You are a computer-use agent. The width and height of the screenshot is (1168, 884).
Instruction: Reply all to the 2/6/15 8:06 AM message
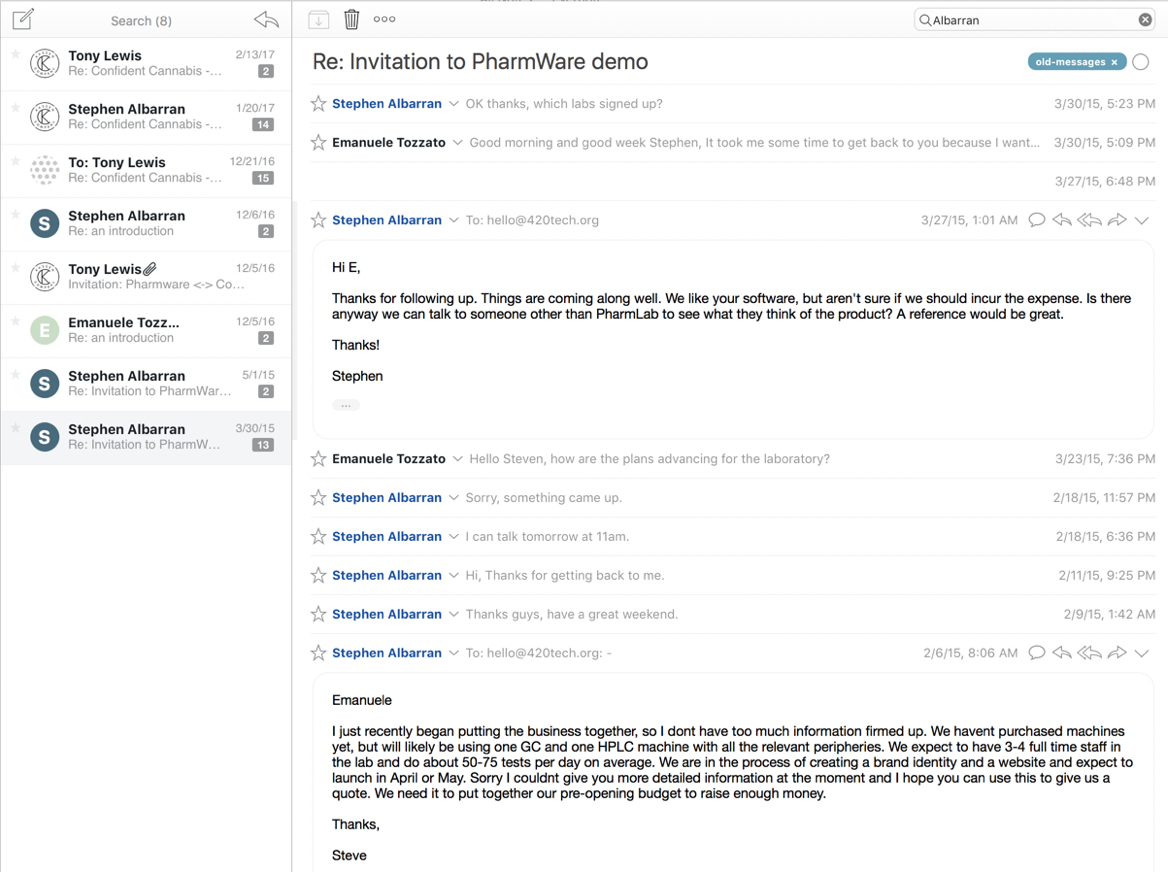point(1089,652)
